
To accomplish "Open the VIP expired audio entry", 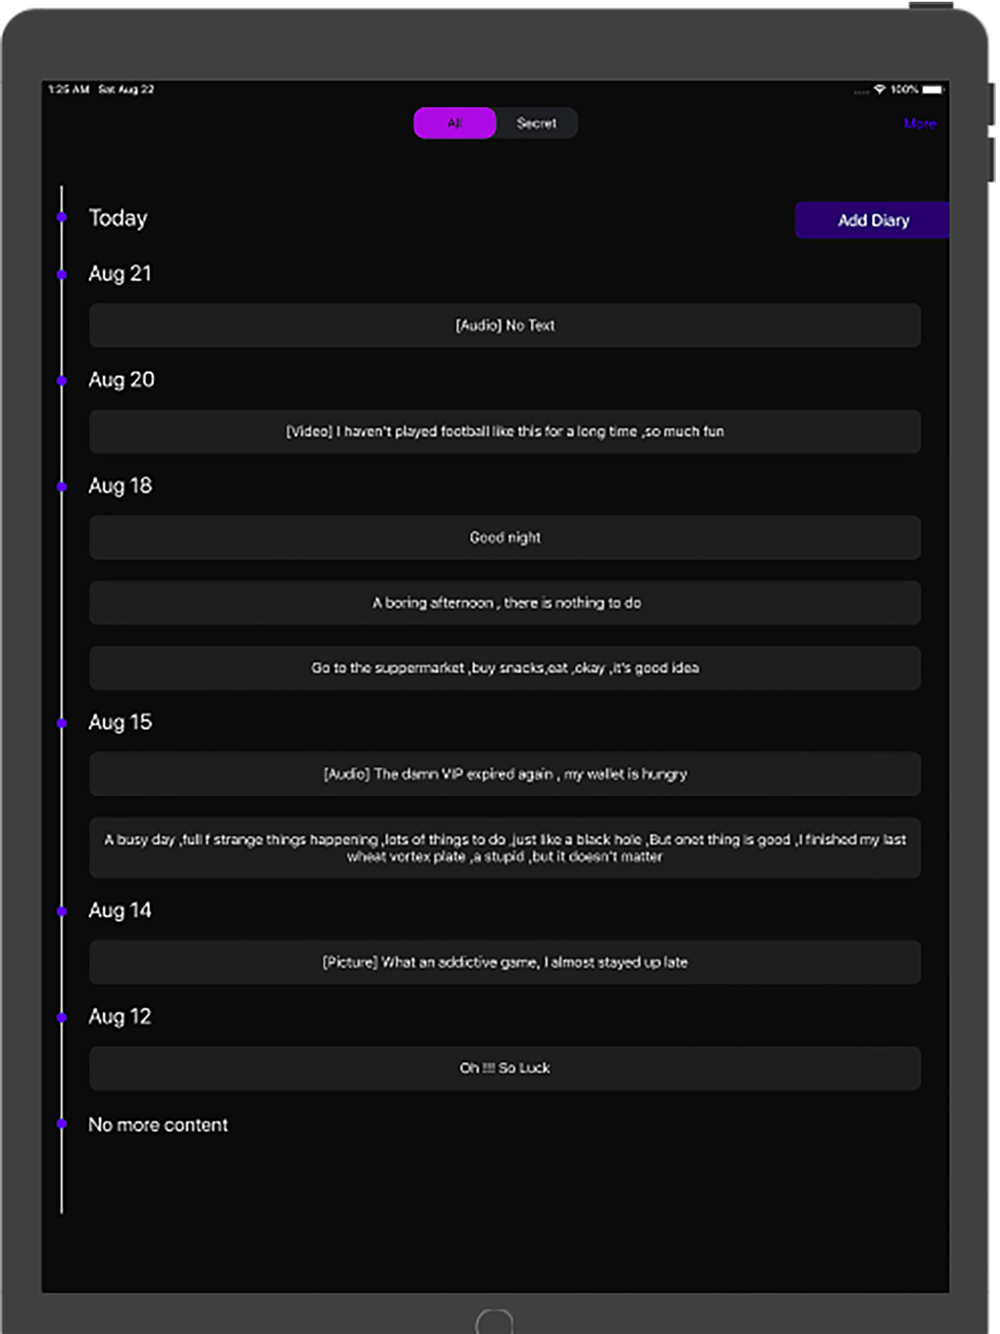I will tap(505, 774).
